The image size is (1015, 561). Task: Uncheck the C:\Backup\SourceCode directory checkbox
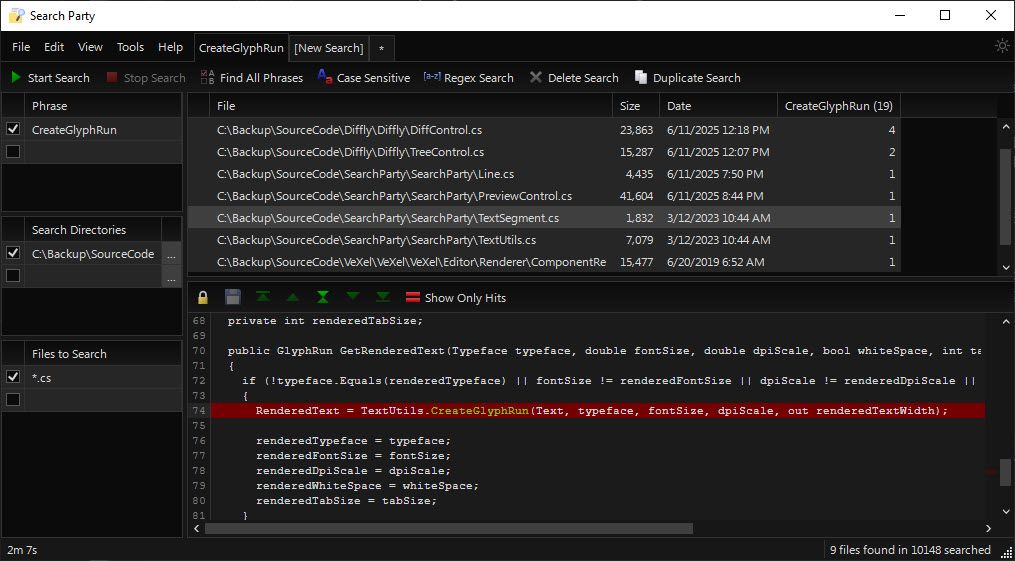[13, 254]
